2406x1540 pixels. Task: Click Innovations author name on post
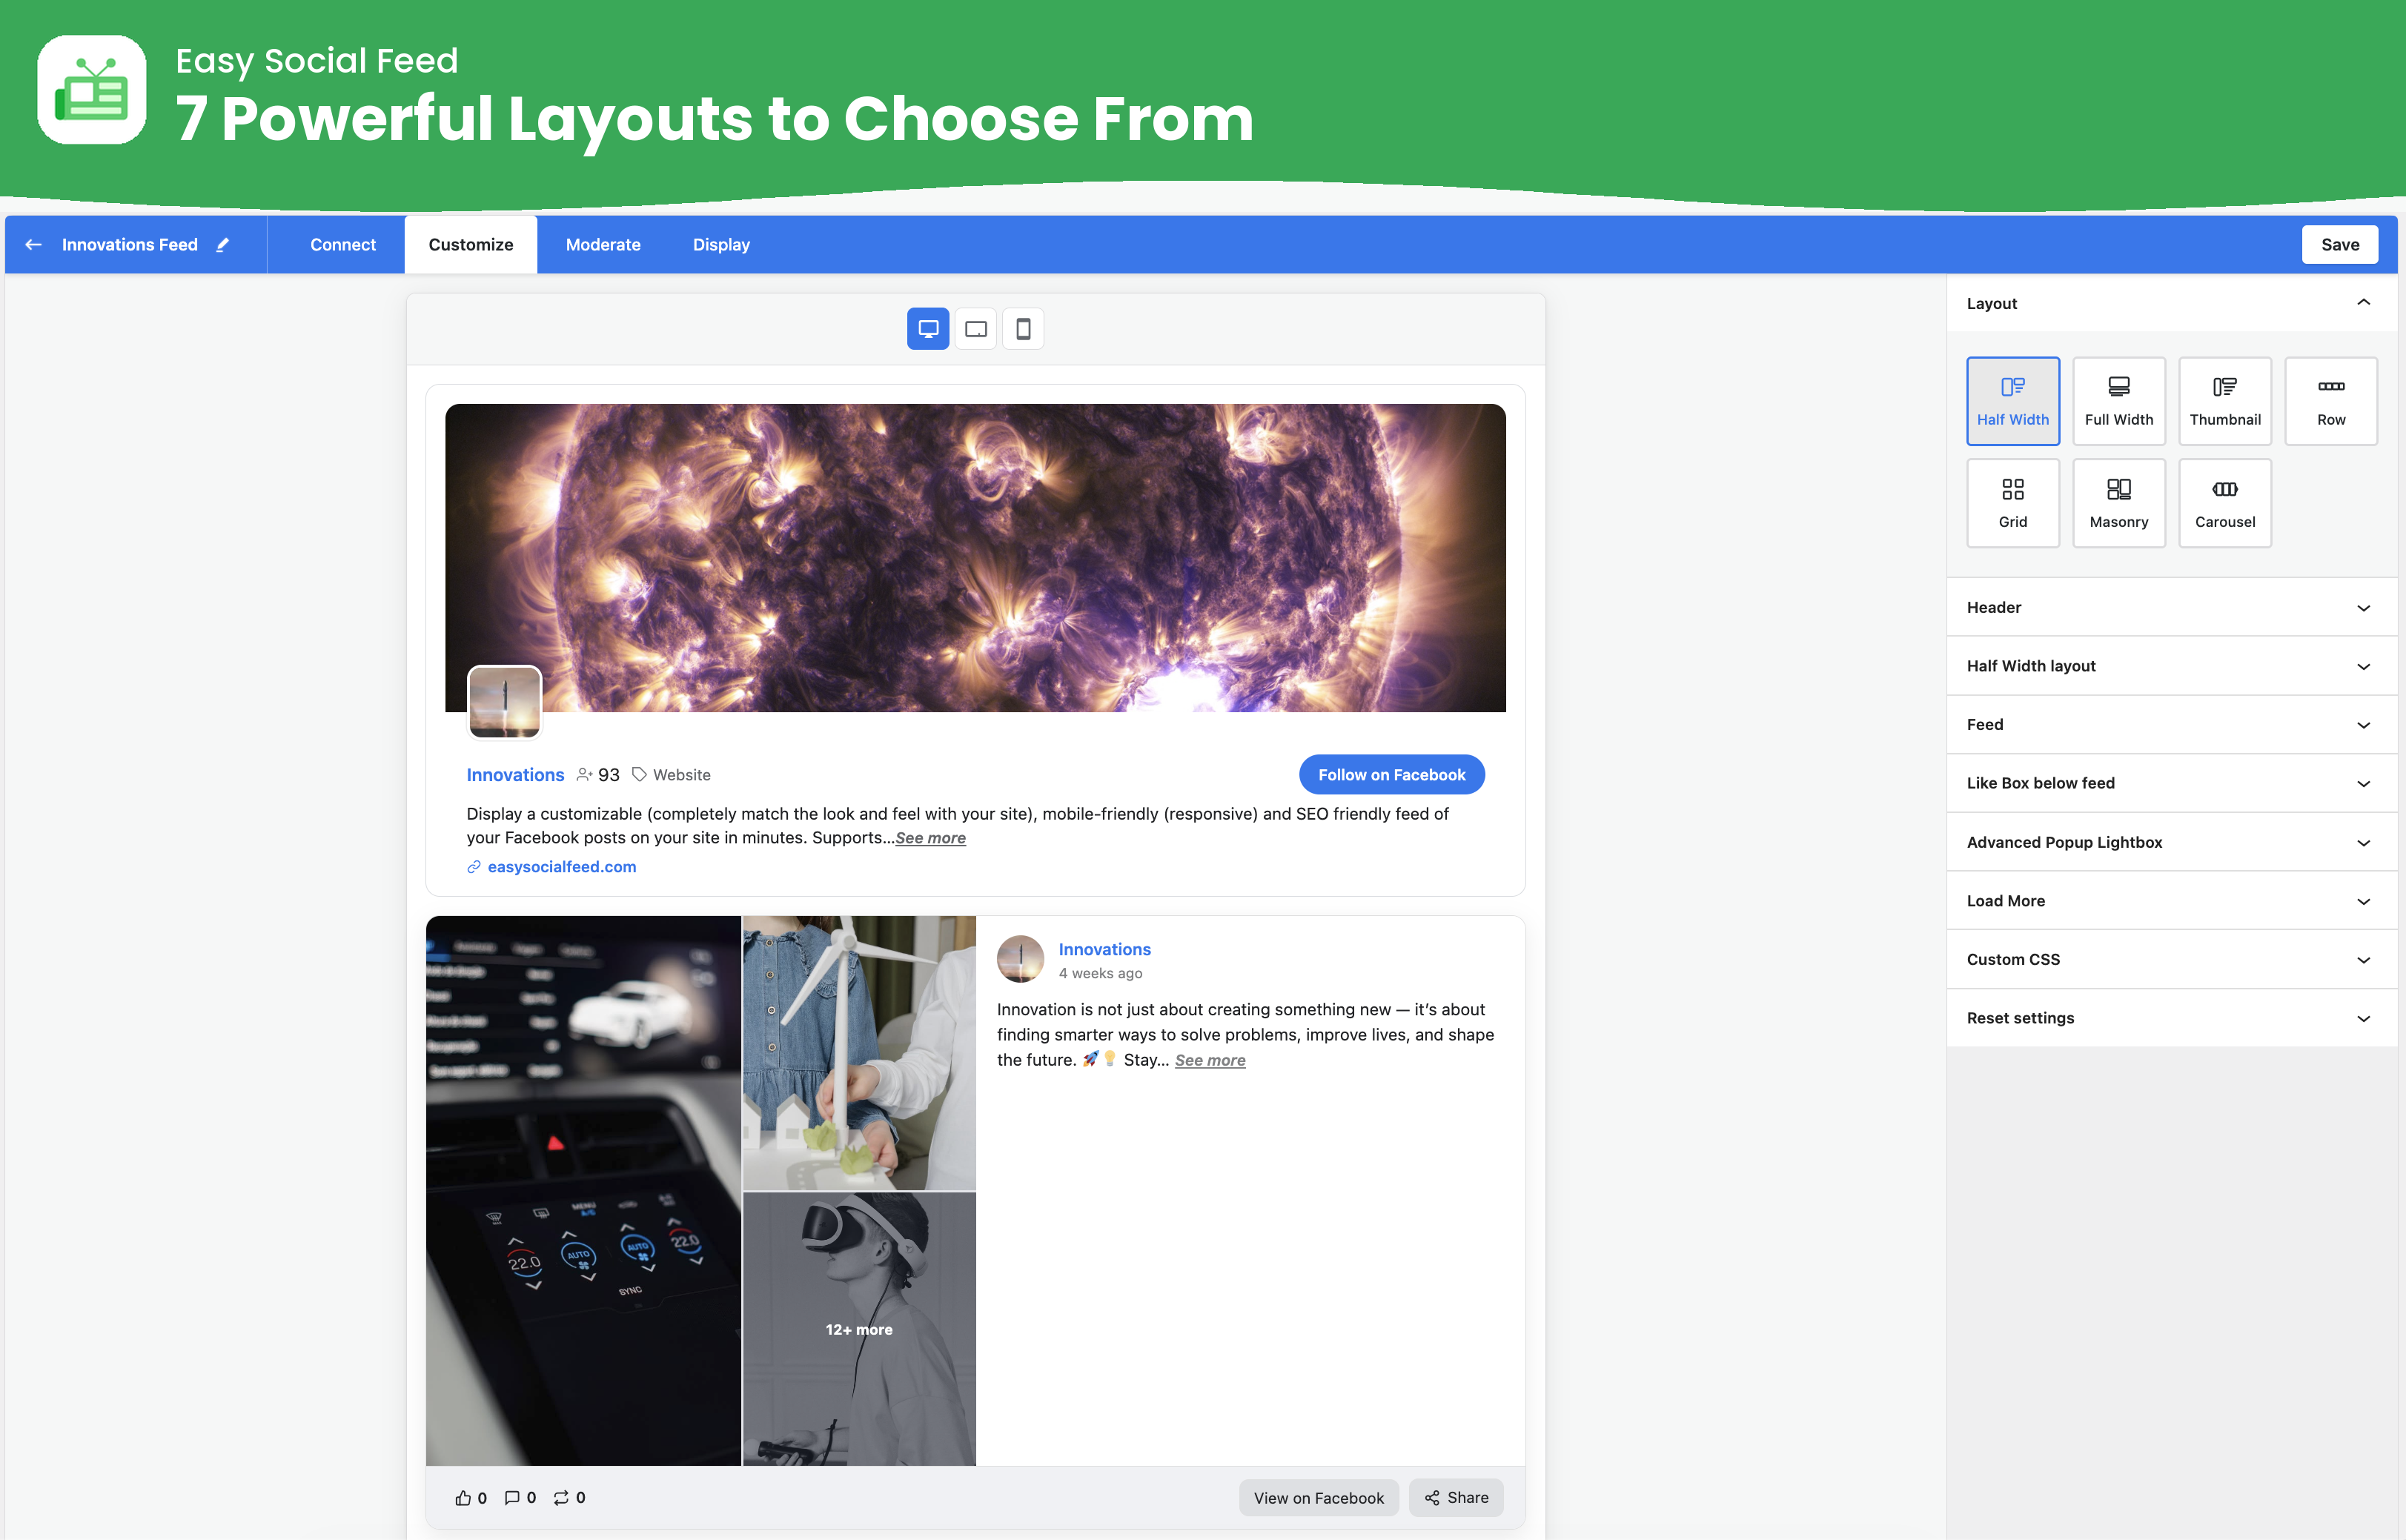(x=1104, y=949)
